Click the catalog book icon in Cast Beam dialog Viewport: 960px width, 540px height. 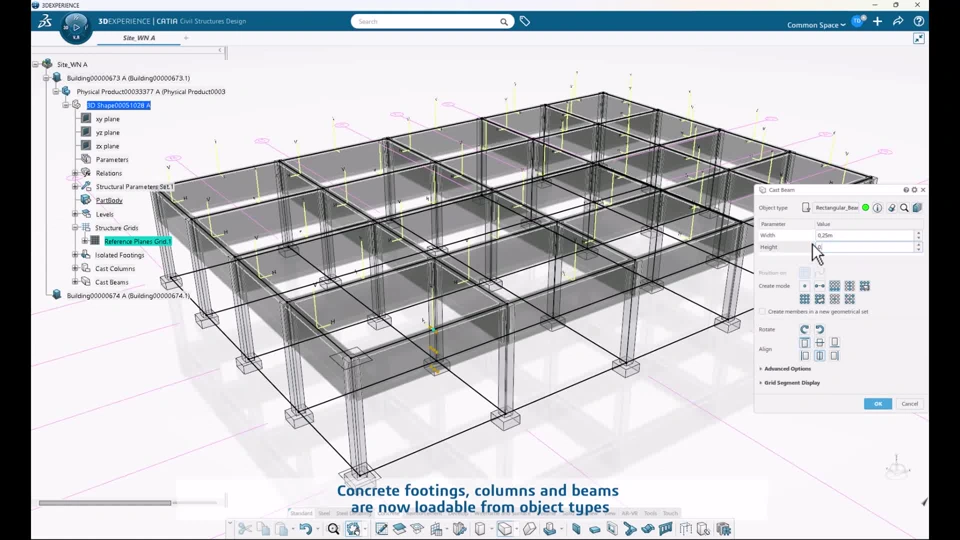click(917, 208)
